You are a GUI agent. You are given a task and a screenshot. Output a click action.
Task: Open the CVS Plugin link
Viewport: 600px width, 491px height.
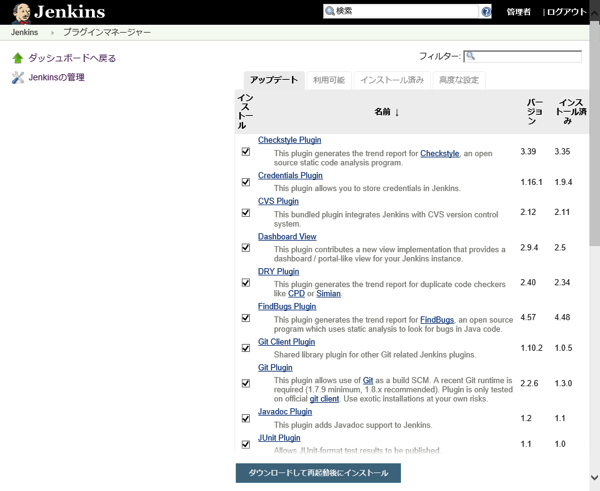click(x=278, y=201)
